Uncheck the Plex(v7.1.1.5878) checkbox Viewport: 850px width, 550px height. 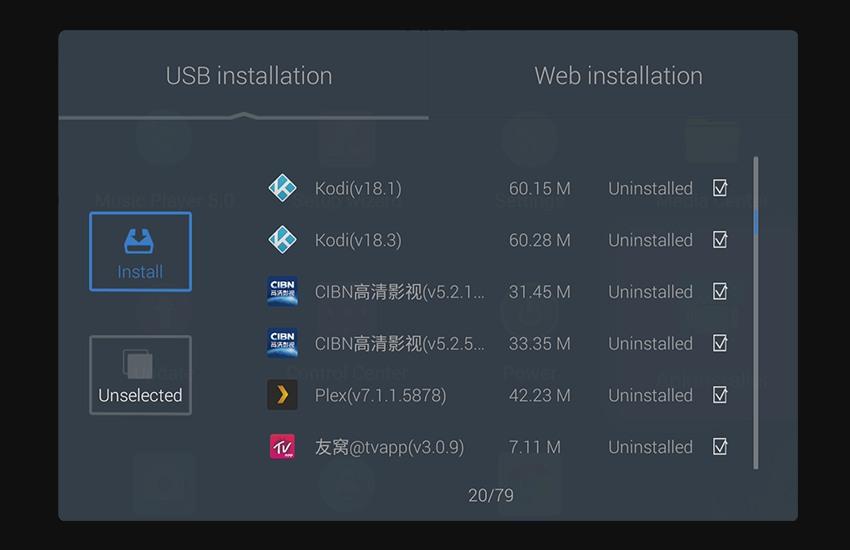pos(719,395)
